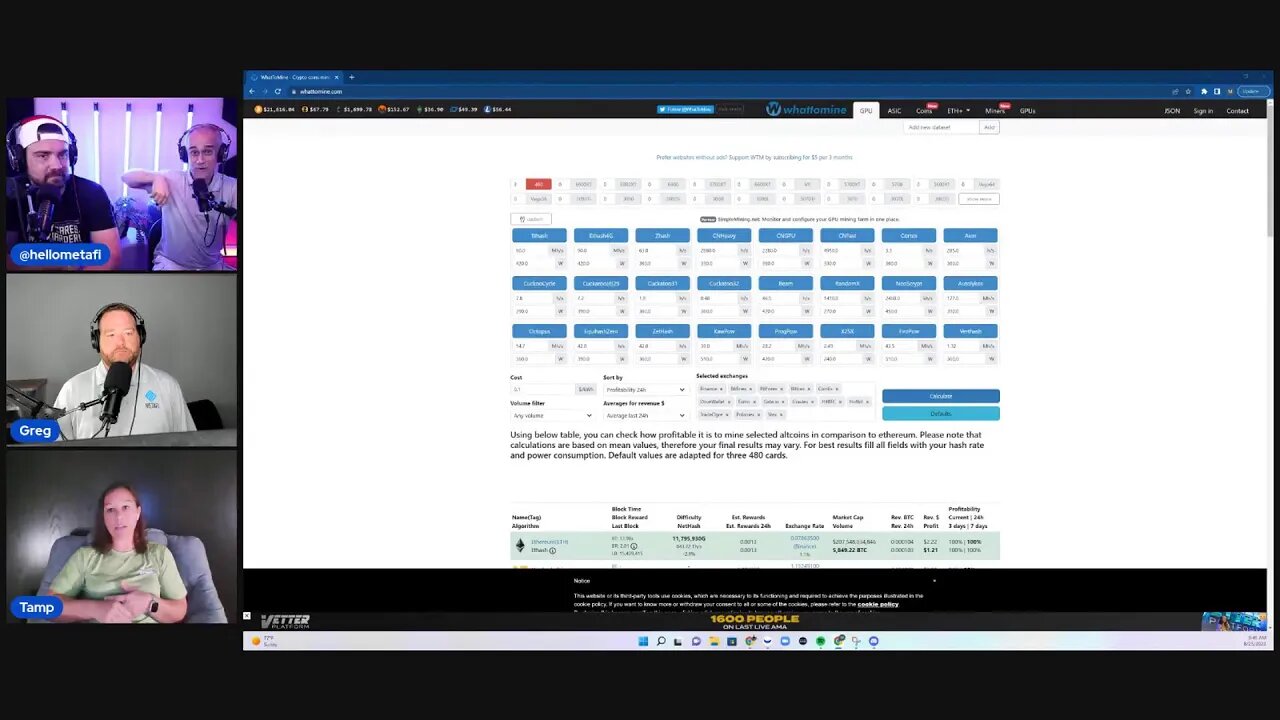Reload the WhatToMine page

point(278,91)
